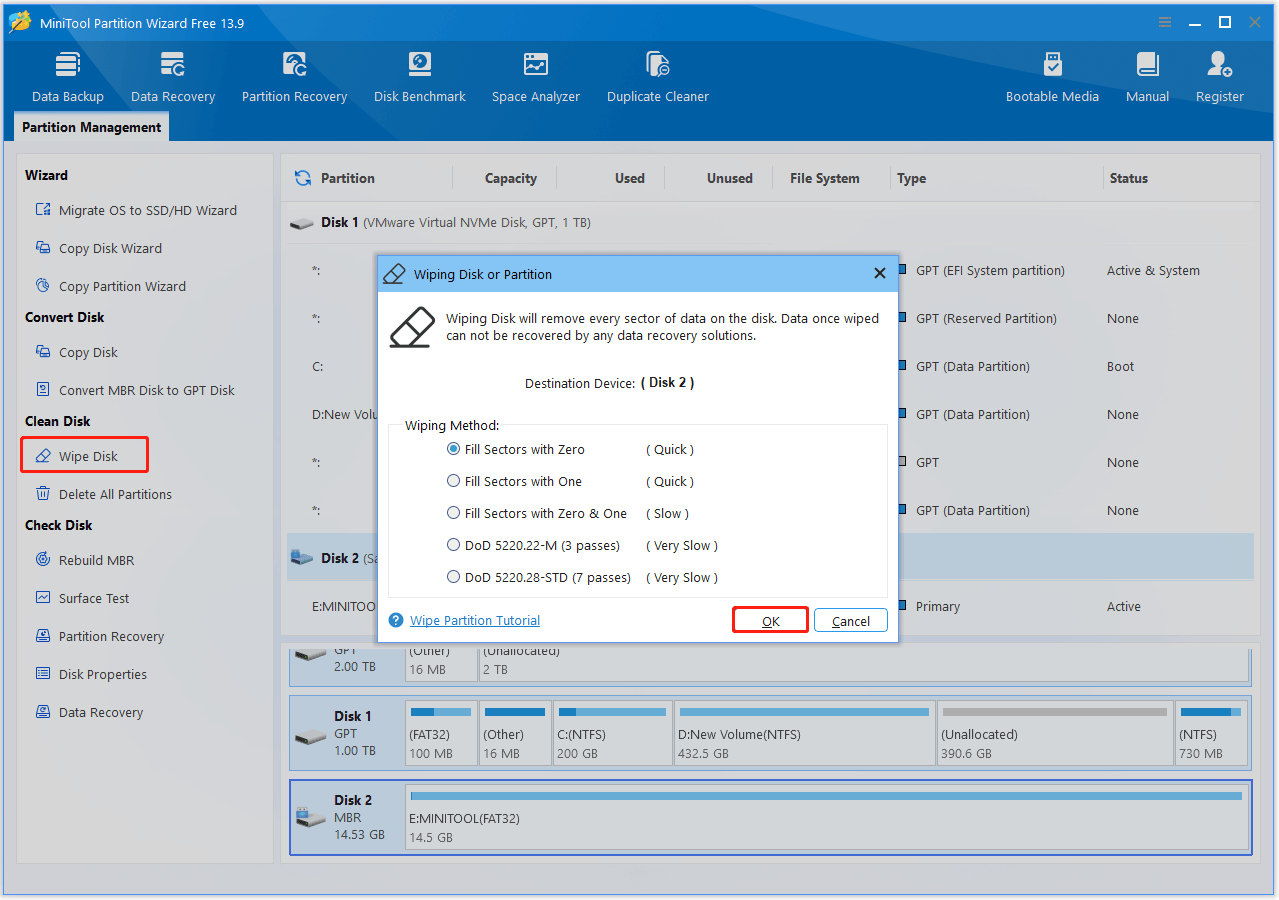Viewport: 1279px width, 900px height.
Task: Select the 390.6 GB Unallocated block
Action: 1054,733
